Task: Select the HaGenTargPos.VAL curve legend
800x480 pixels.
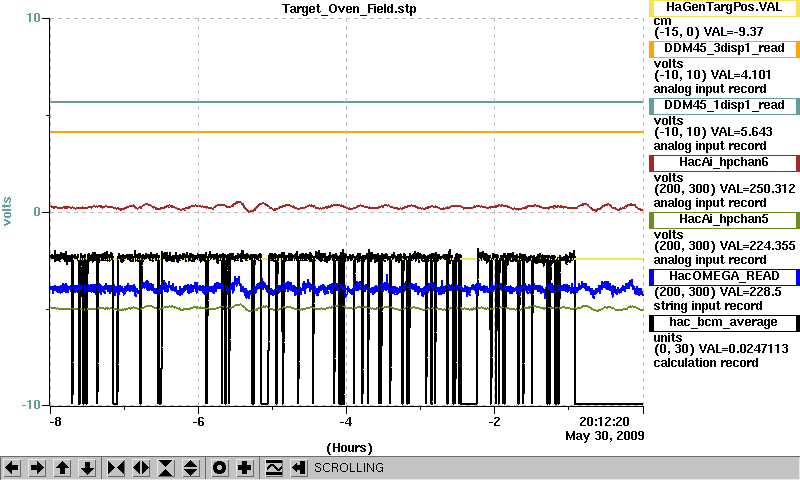Action: click(724, 8)
